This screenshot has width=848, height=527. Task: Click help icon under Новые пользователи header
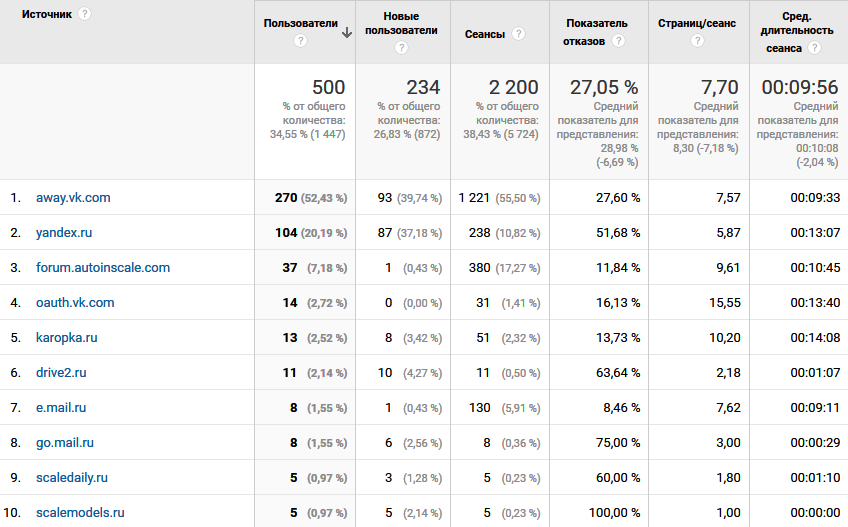tap(401, 47)
